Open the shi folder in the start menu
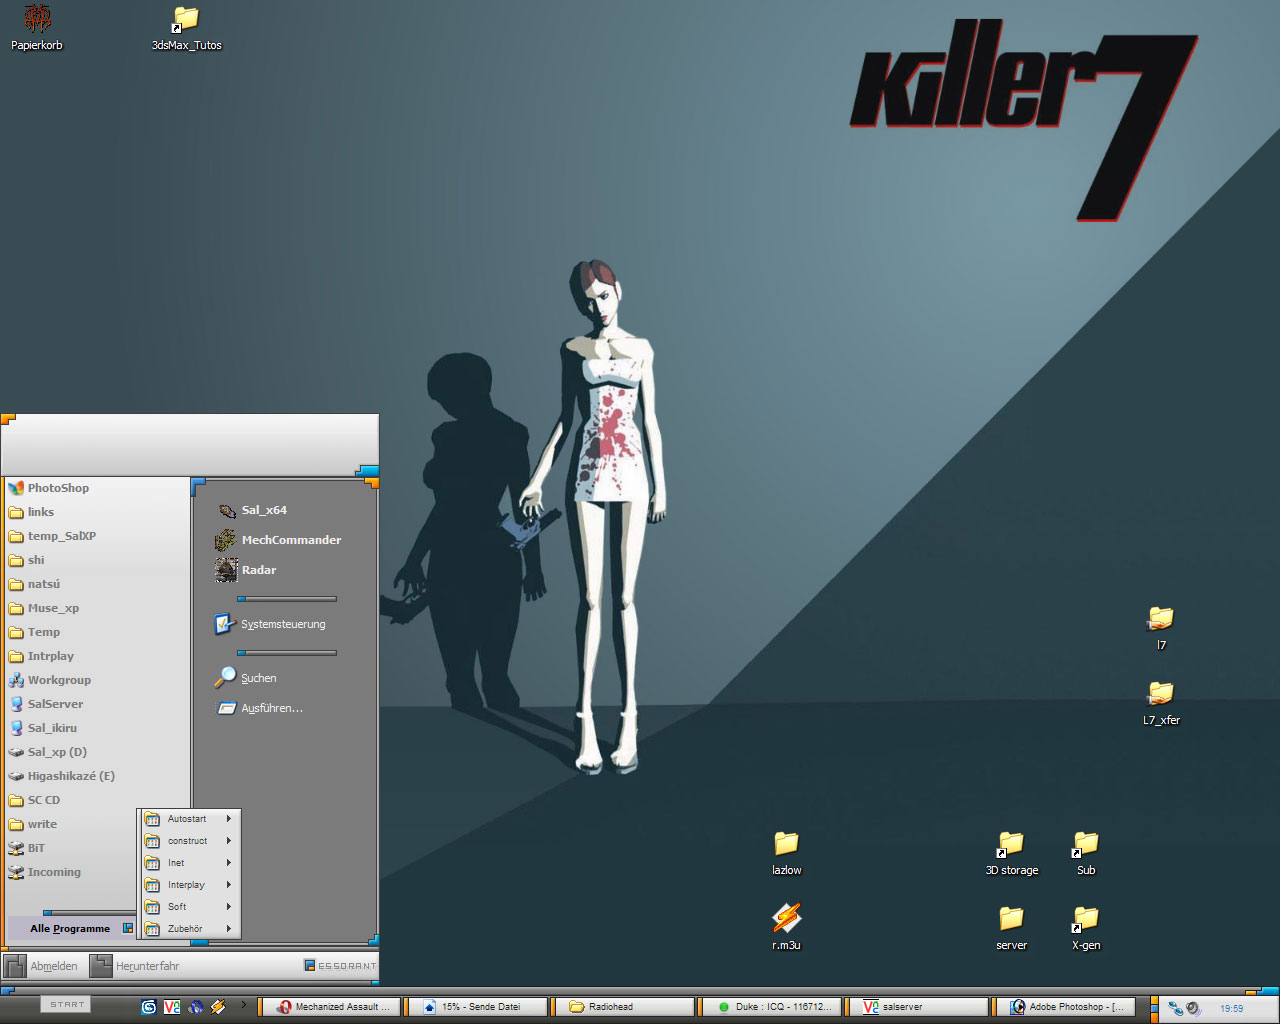 (27, 560)
